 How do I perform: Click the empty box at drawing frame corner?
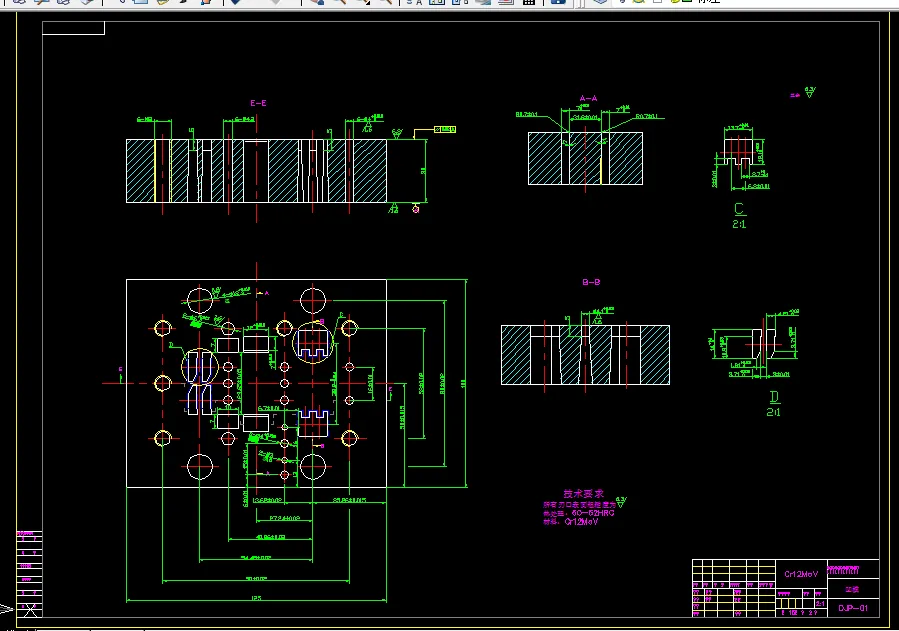tap(73, 28)
